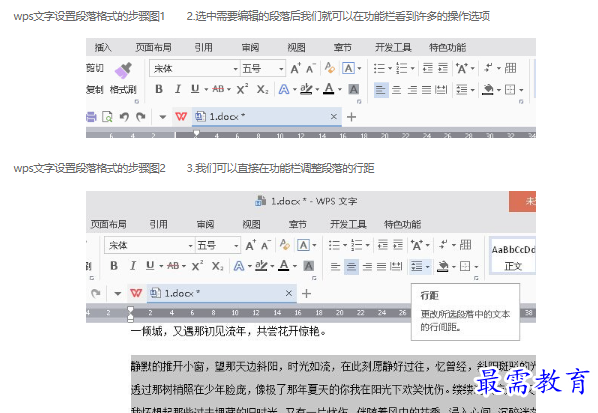Viewport: 598px width, 413px height.
Task: Click 复制 copy button in upper toolbar
Action: (95, 90)
